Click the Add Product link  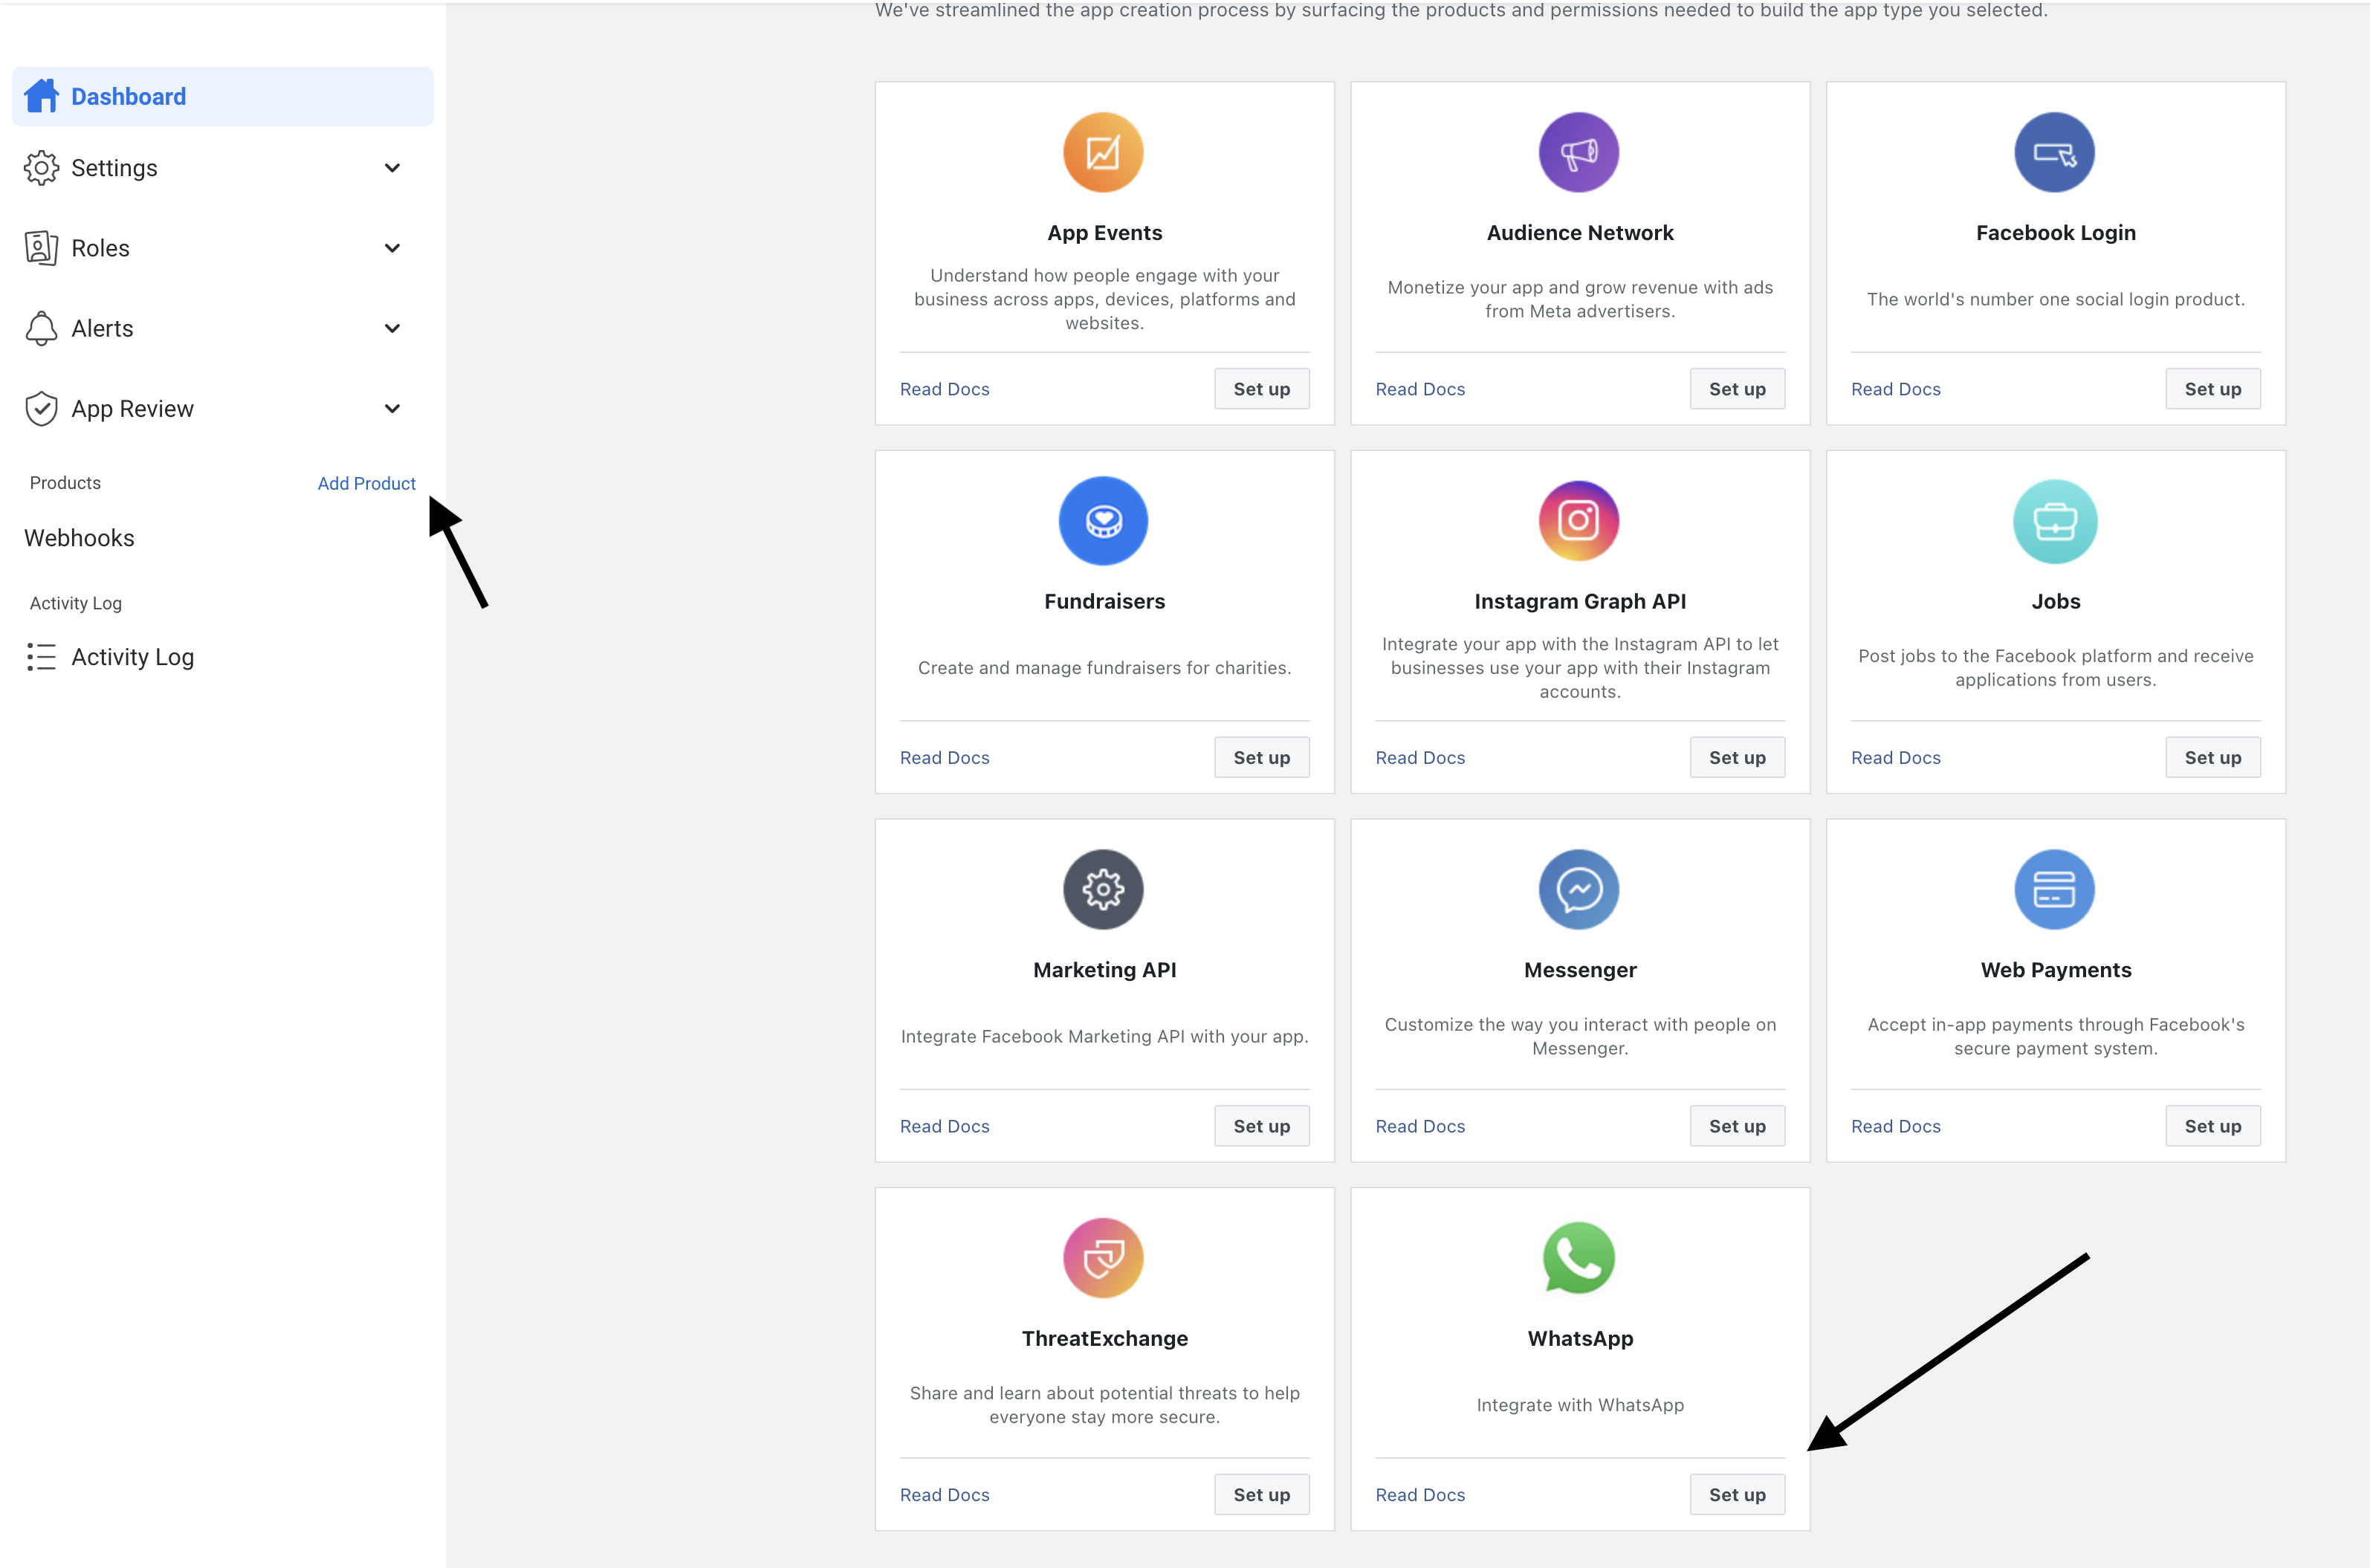click(366, 483)
